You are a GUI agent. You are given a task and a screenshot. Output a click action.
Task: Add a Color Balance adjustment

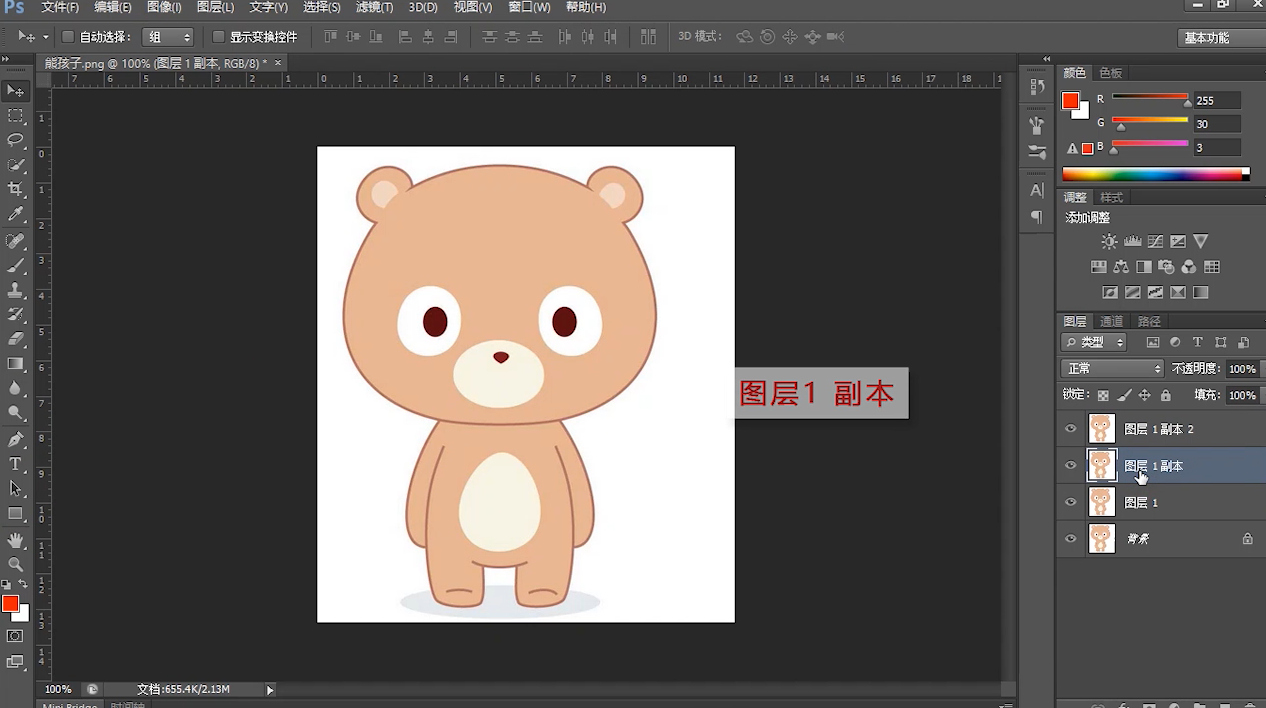coord(1121,267)
